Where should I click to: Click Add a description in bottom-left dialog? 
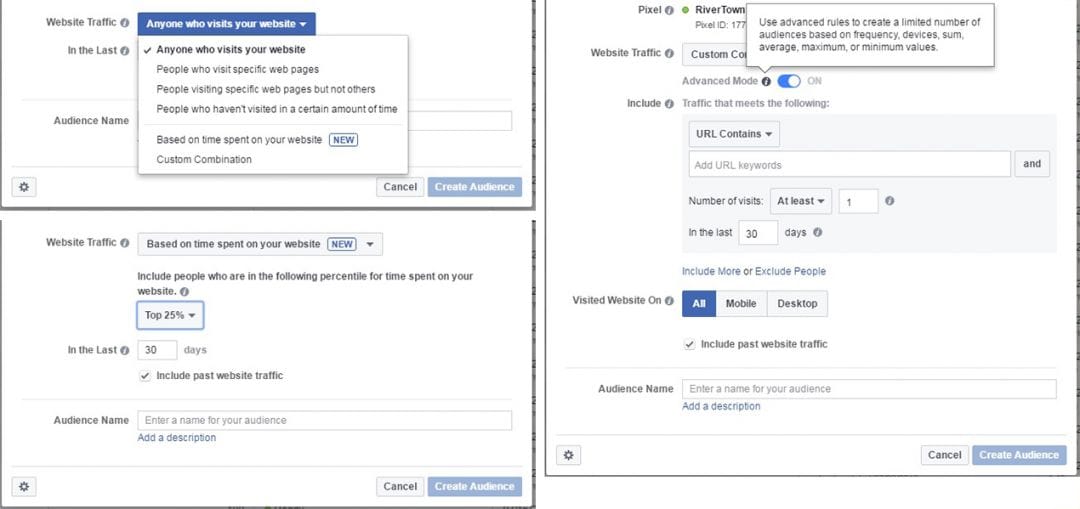coord(176,438)
